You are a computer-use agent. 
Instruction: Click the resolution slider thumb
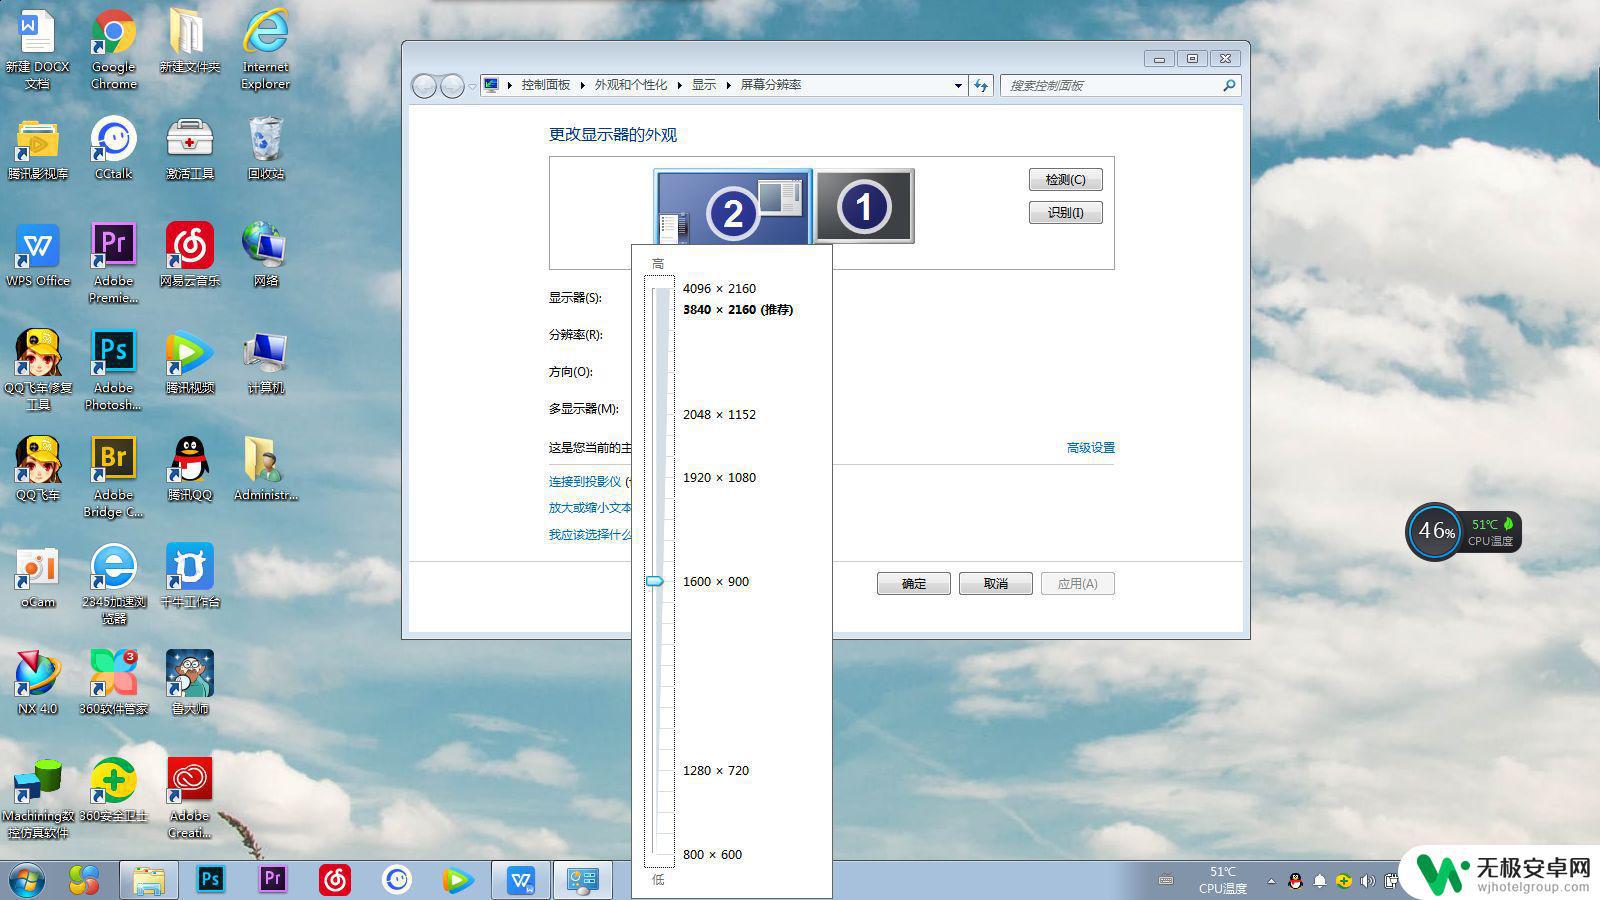pyautogui.click(x=655, y=581)
